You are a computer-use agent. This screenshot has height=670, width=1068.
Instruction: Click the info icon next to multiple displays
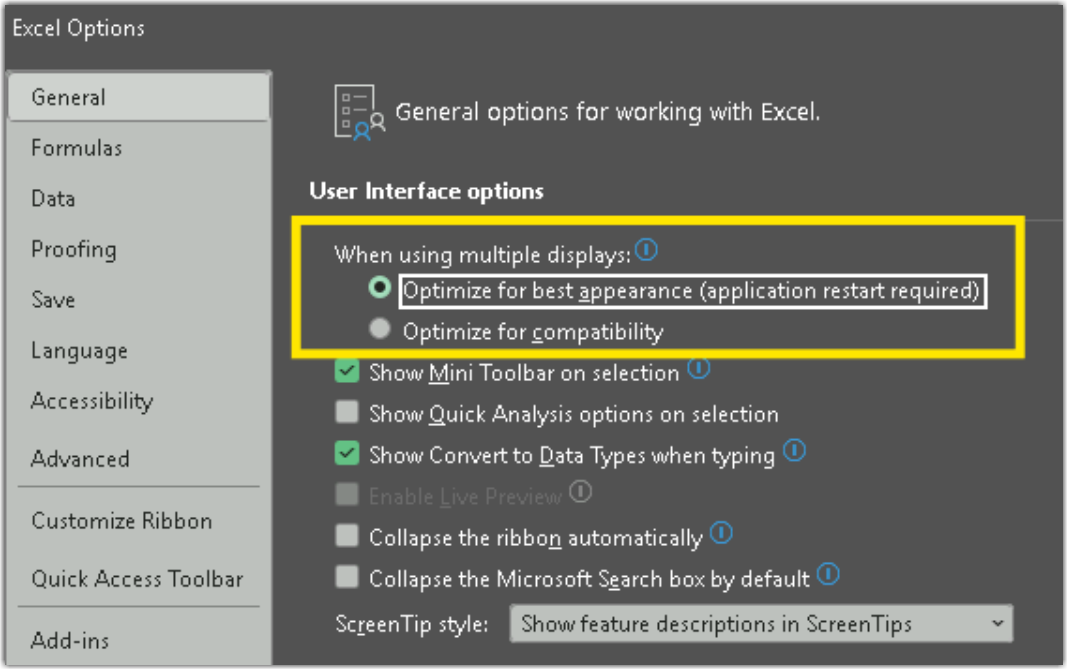pyautogui.click(x=646, y=250)
